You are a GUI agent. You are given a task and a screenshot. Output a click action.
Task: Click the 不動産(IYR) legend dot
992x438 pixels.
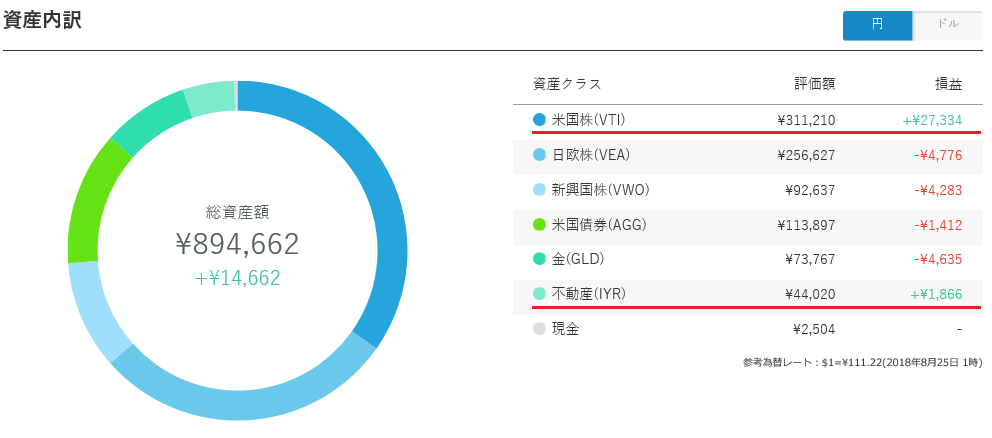[x=539, y=294]
